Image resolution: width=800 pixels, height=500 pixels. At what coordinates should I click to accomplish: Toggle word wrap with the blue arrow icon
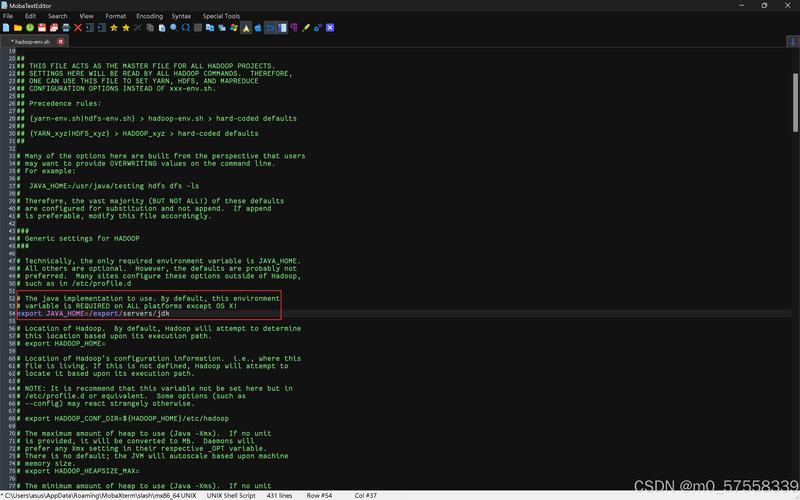pos(270,28)
